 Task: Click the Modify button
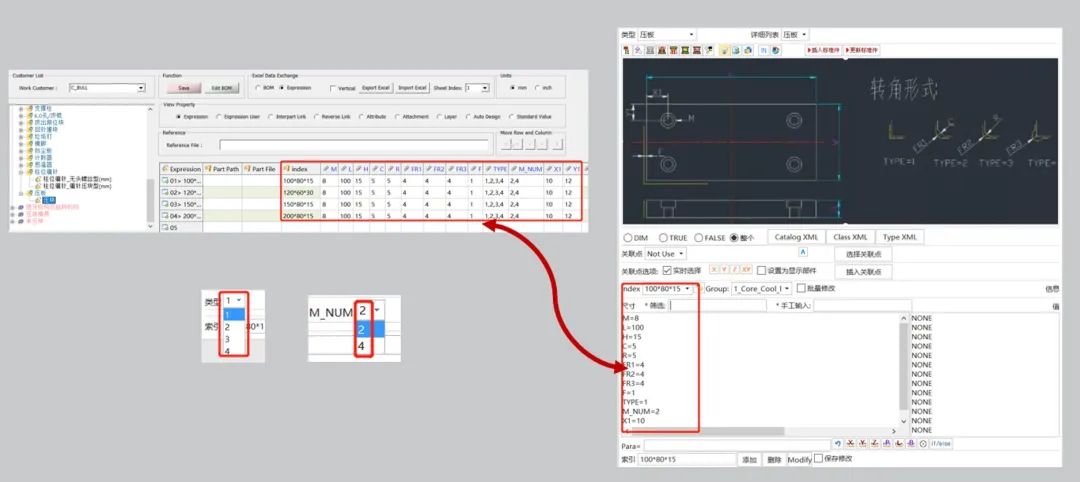point(799,460)
